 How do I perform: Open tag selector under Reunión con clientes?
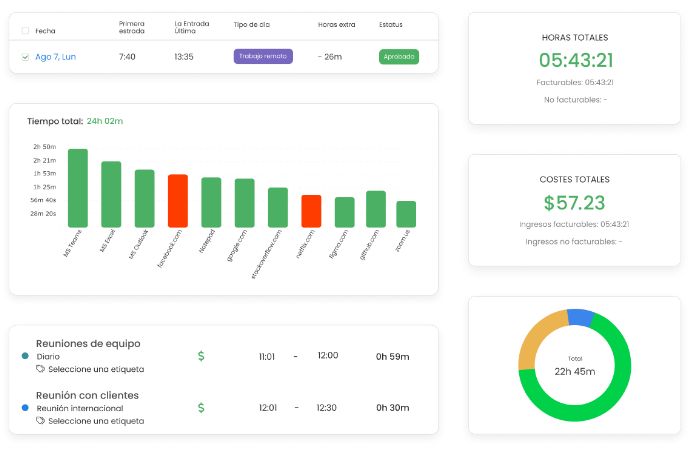pyautogui.click(x=96, y=421)
